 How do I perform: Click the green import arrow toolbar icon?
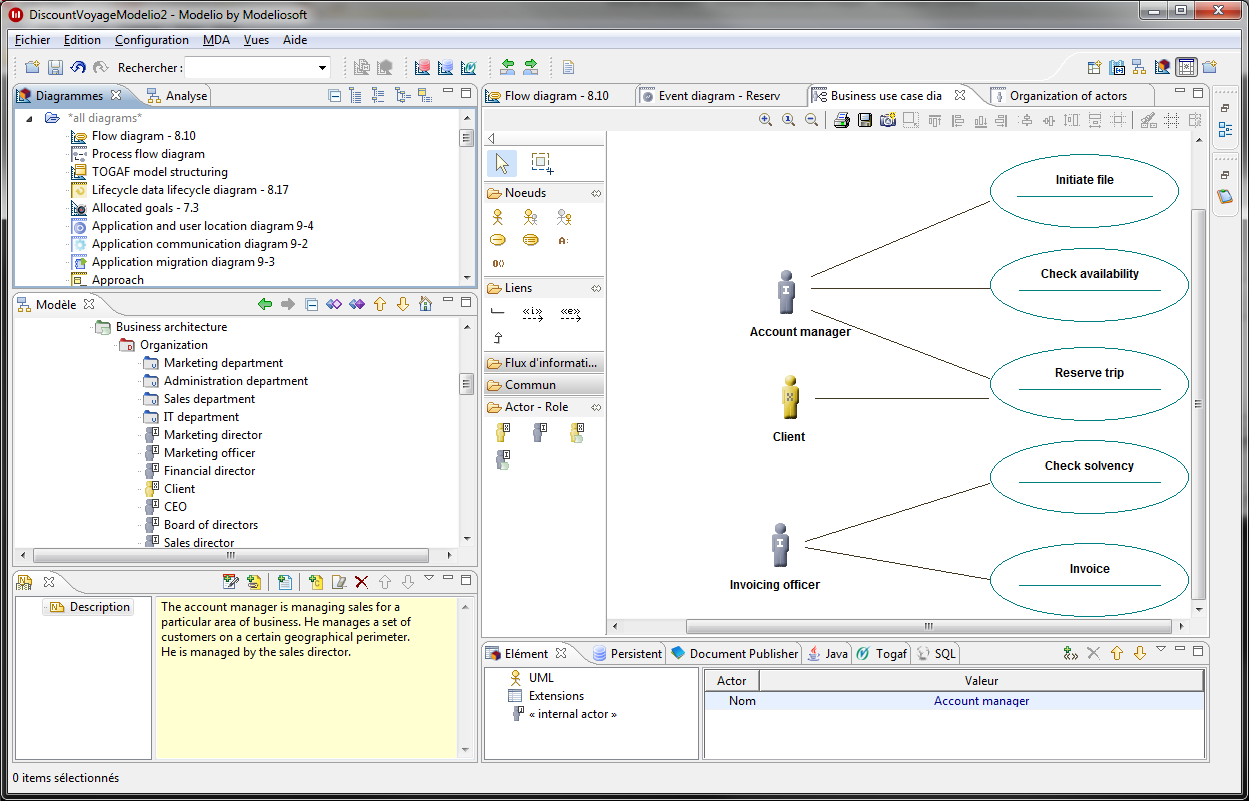tap(507, 68)
